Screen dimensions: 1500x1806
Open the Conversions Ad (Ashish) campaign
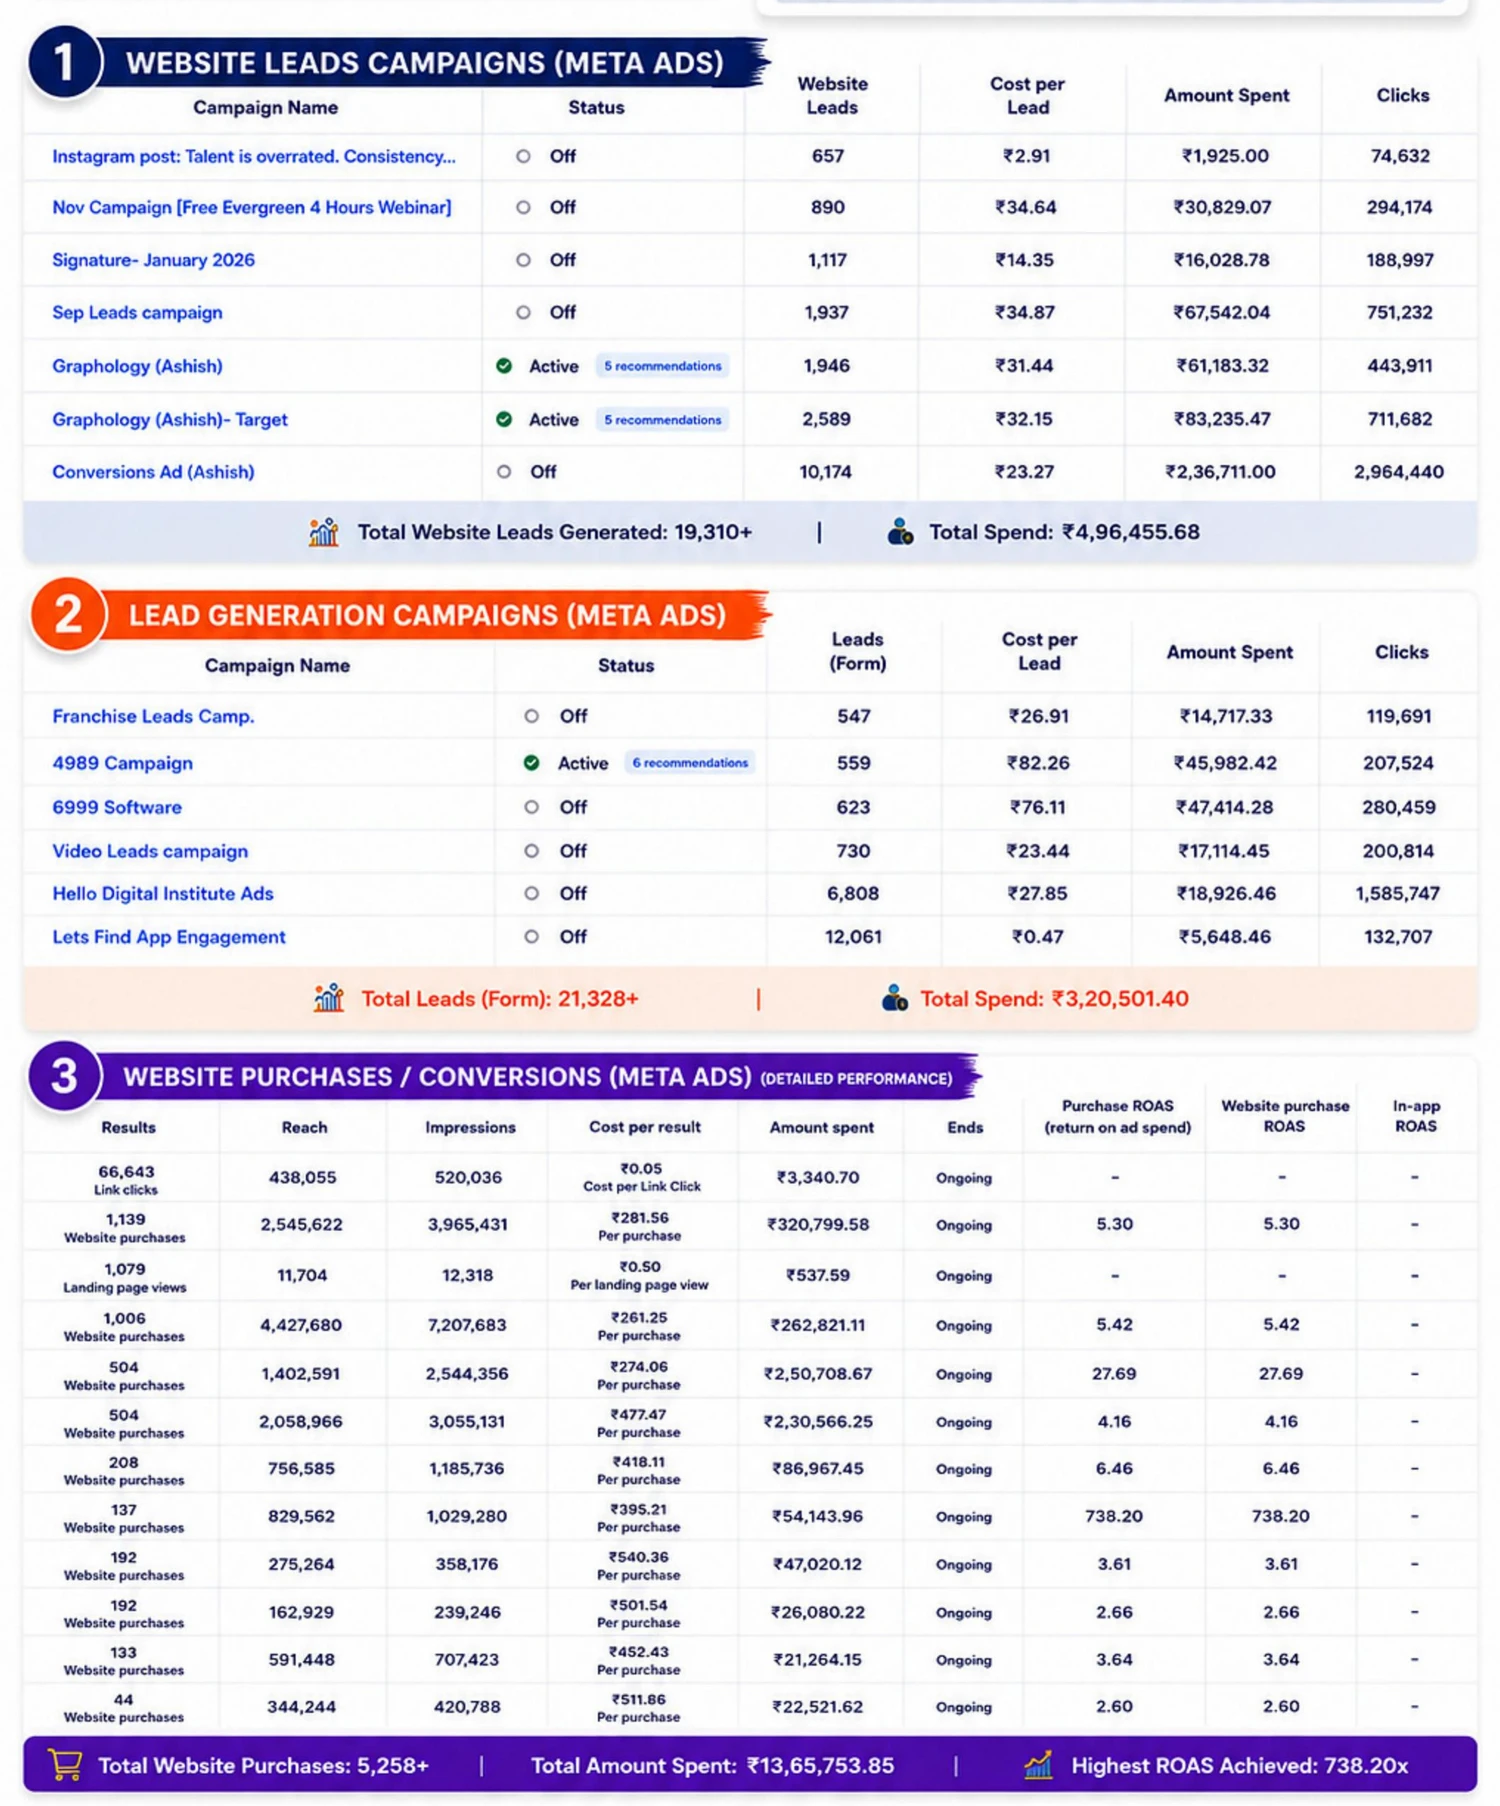[x=153, y=471]
